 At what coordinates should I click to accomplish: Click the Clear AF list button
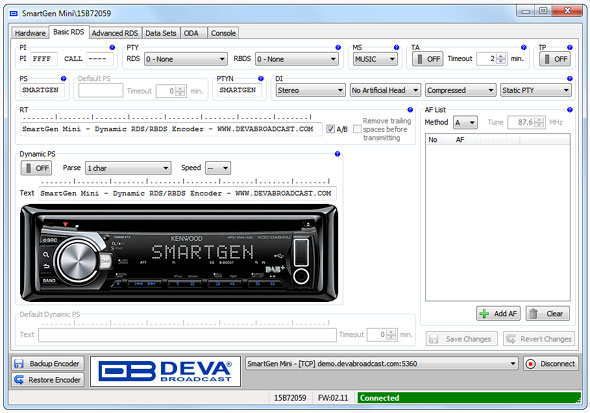(x=547, y=314)
